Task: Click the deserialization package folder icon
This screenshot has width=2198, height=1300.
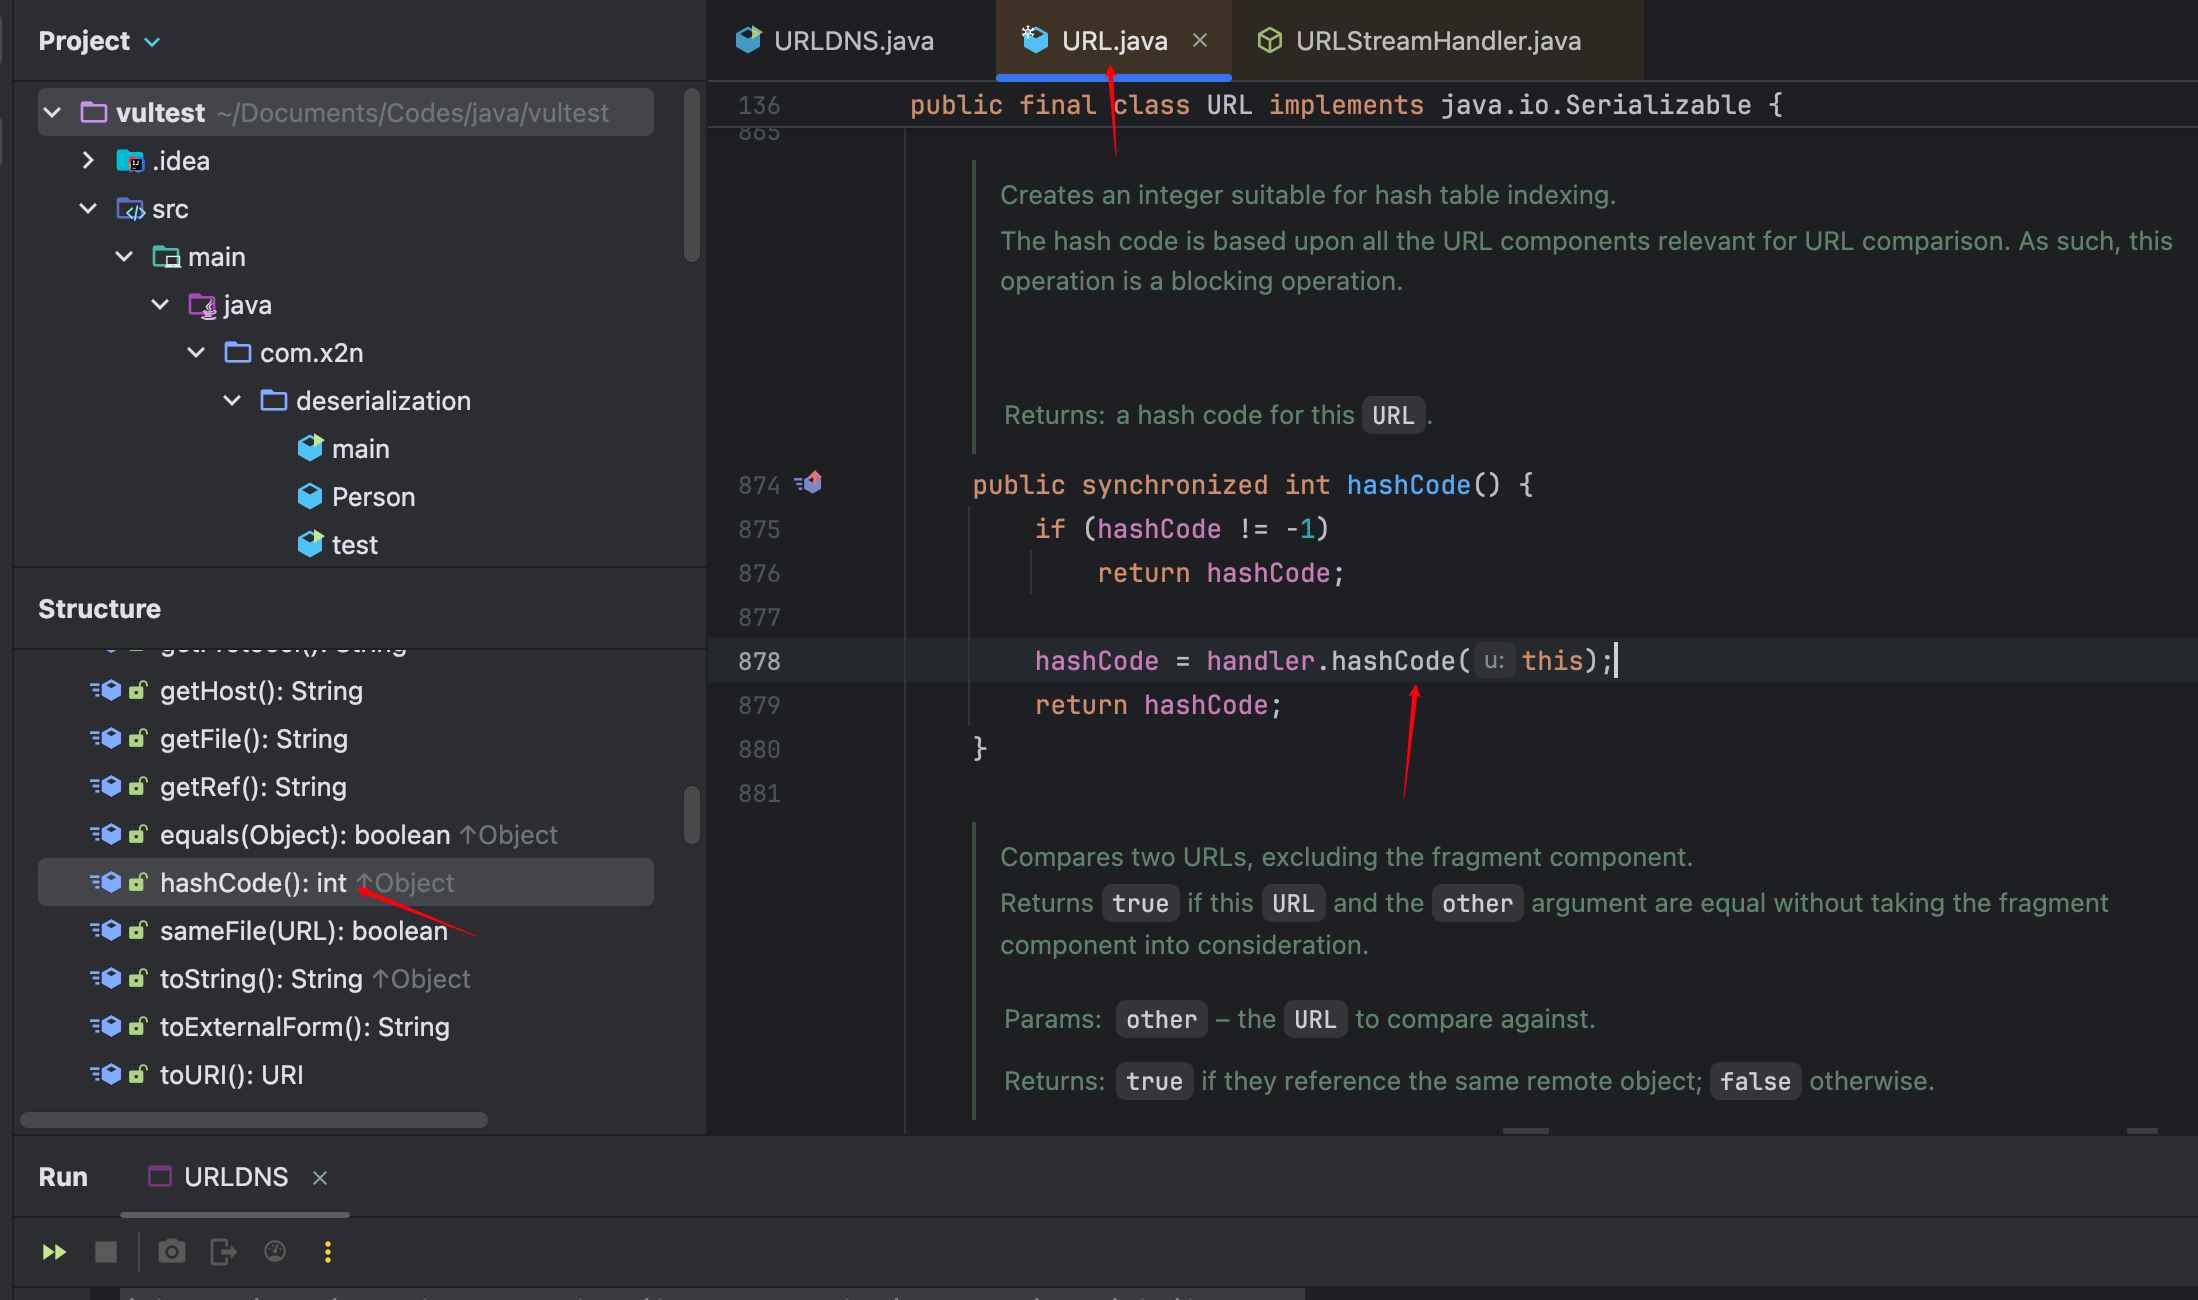Action: tap(274, 400)
